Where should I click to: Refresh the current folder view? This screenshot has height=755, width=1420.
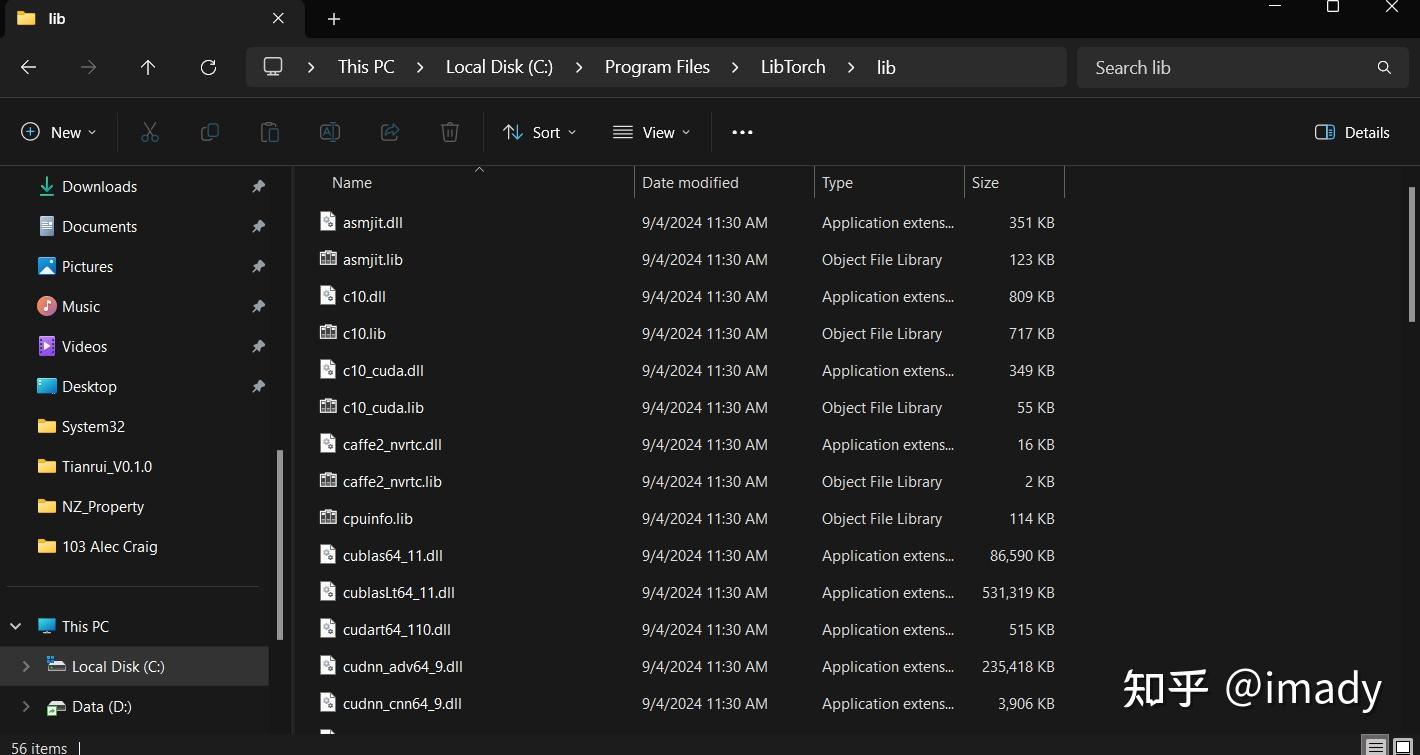pos(208,67)
